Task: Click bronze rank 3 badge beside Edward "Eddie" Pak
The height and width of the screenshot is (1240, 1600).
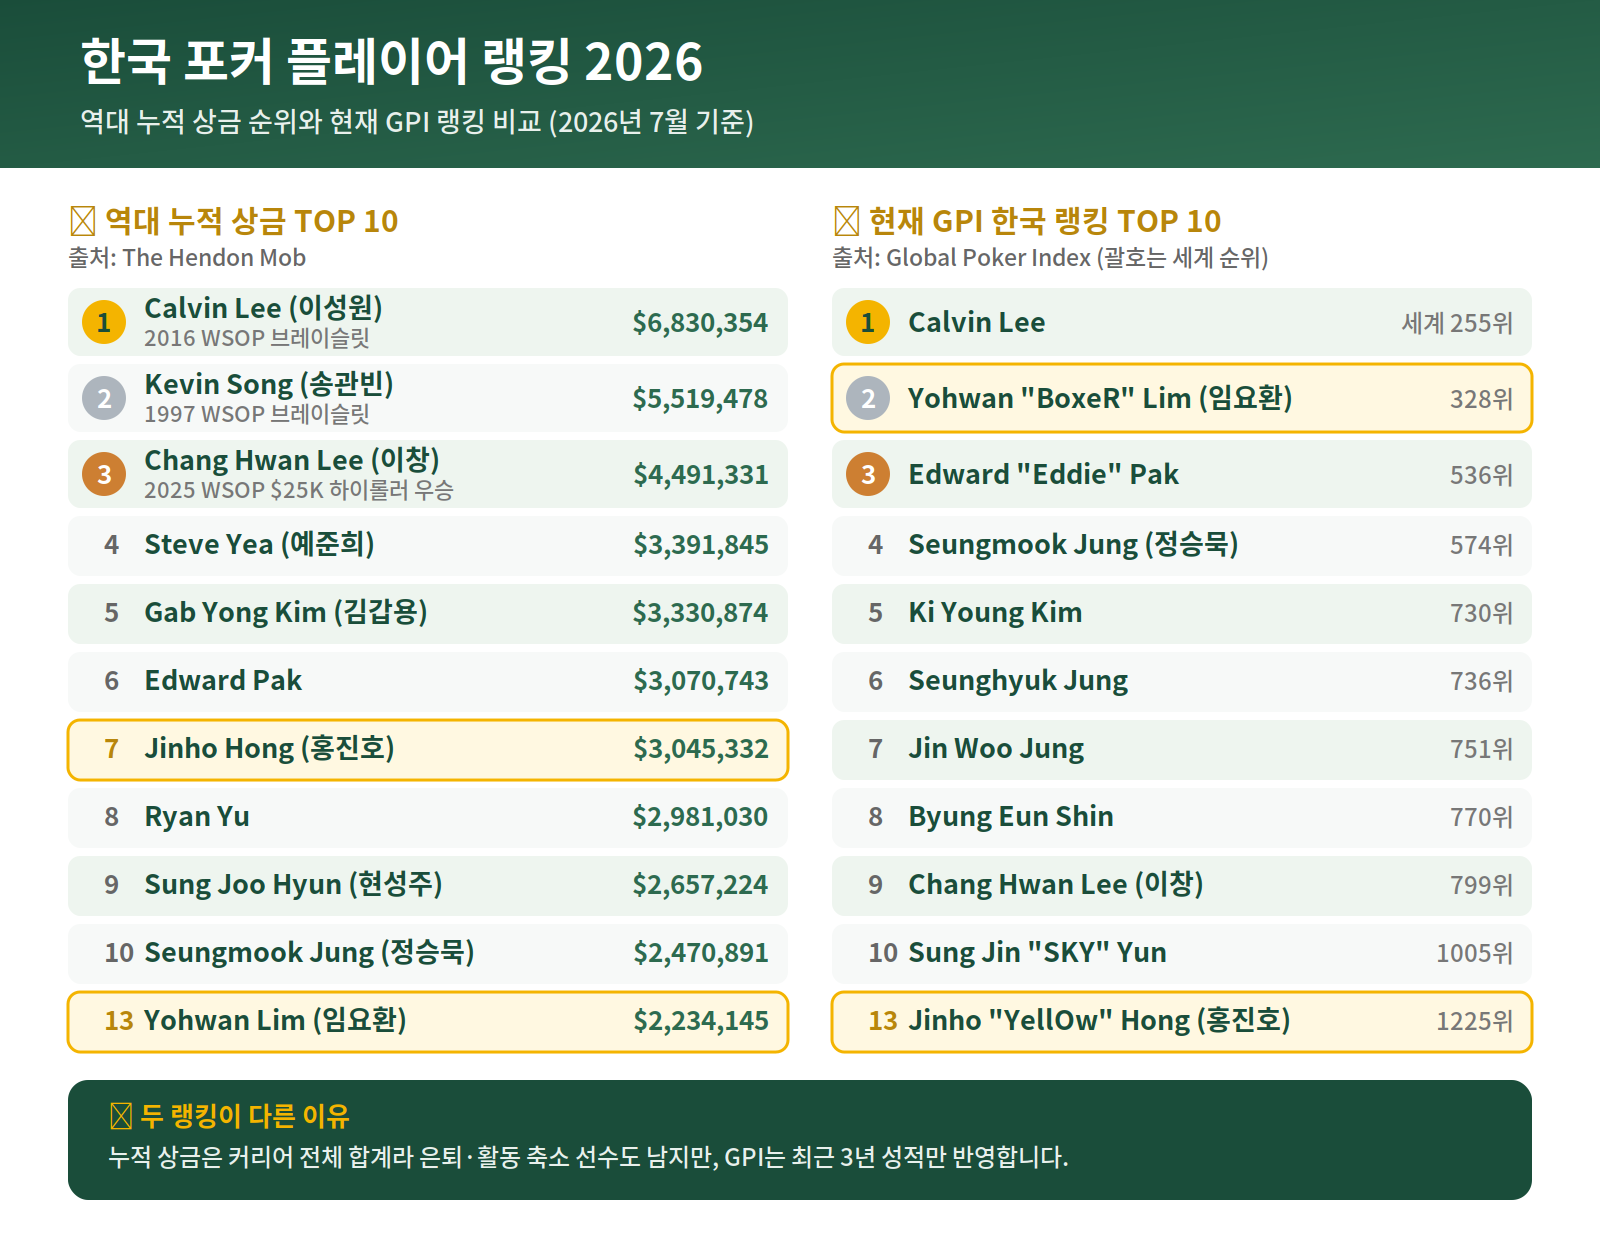Action: (868, 474)
